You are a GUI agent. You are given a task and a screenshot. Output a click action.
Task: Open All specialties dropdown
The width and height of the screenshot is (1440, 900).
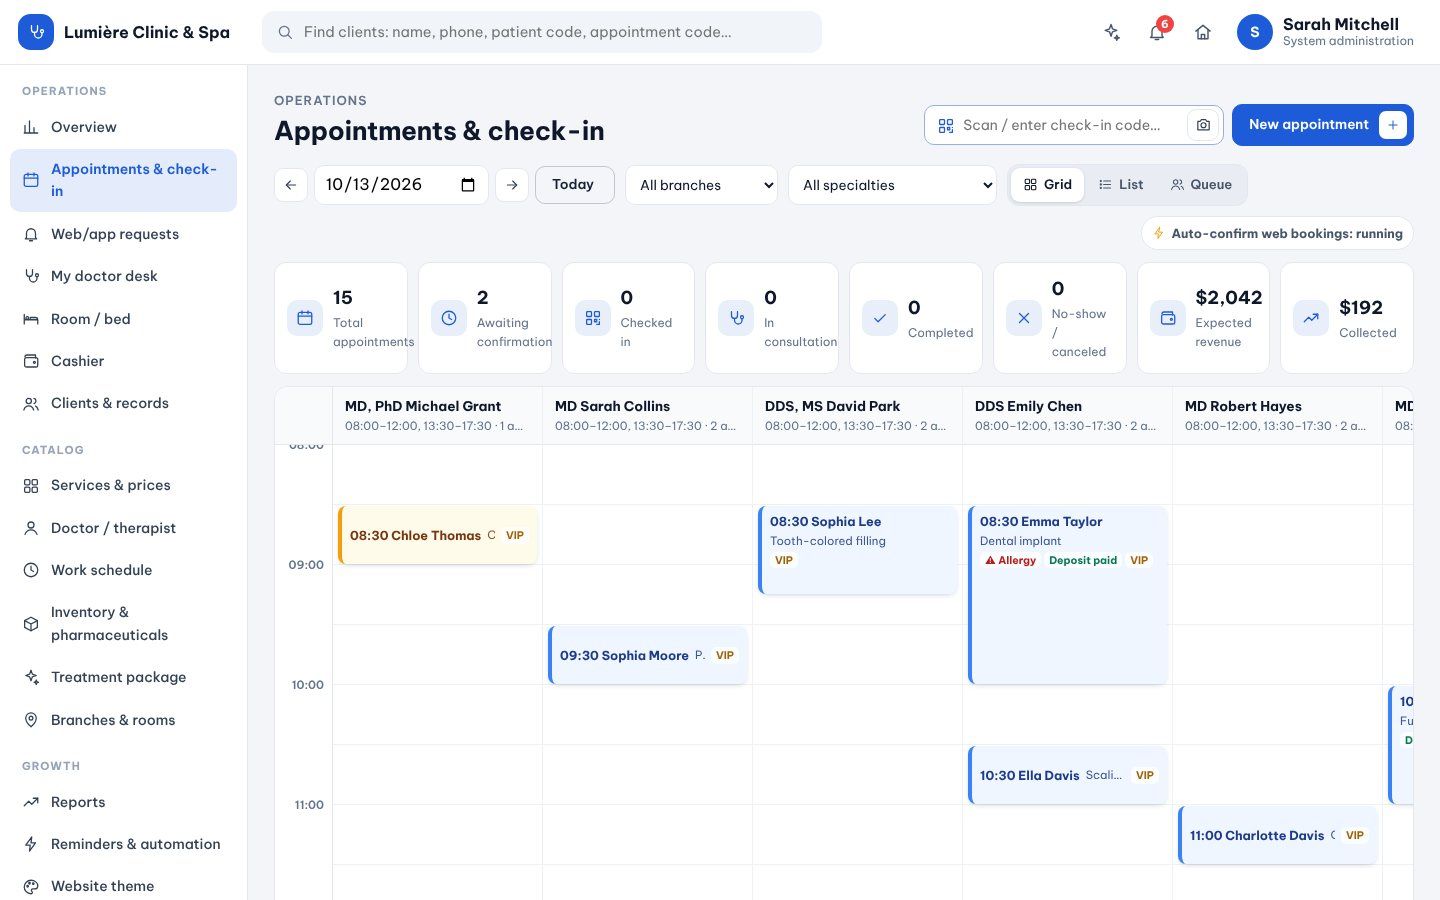coord(892,185)
